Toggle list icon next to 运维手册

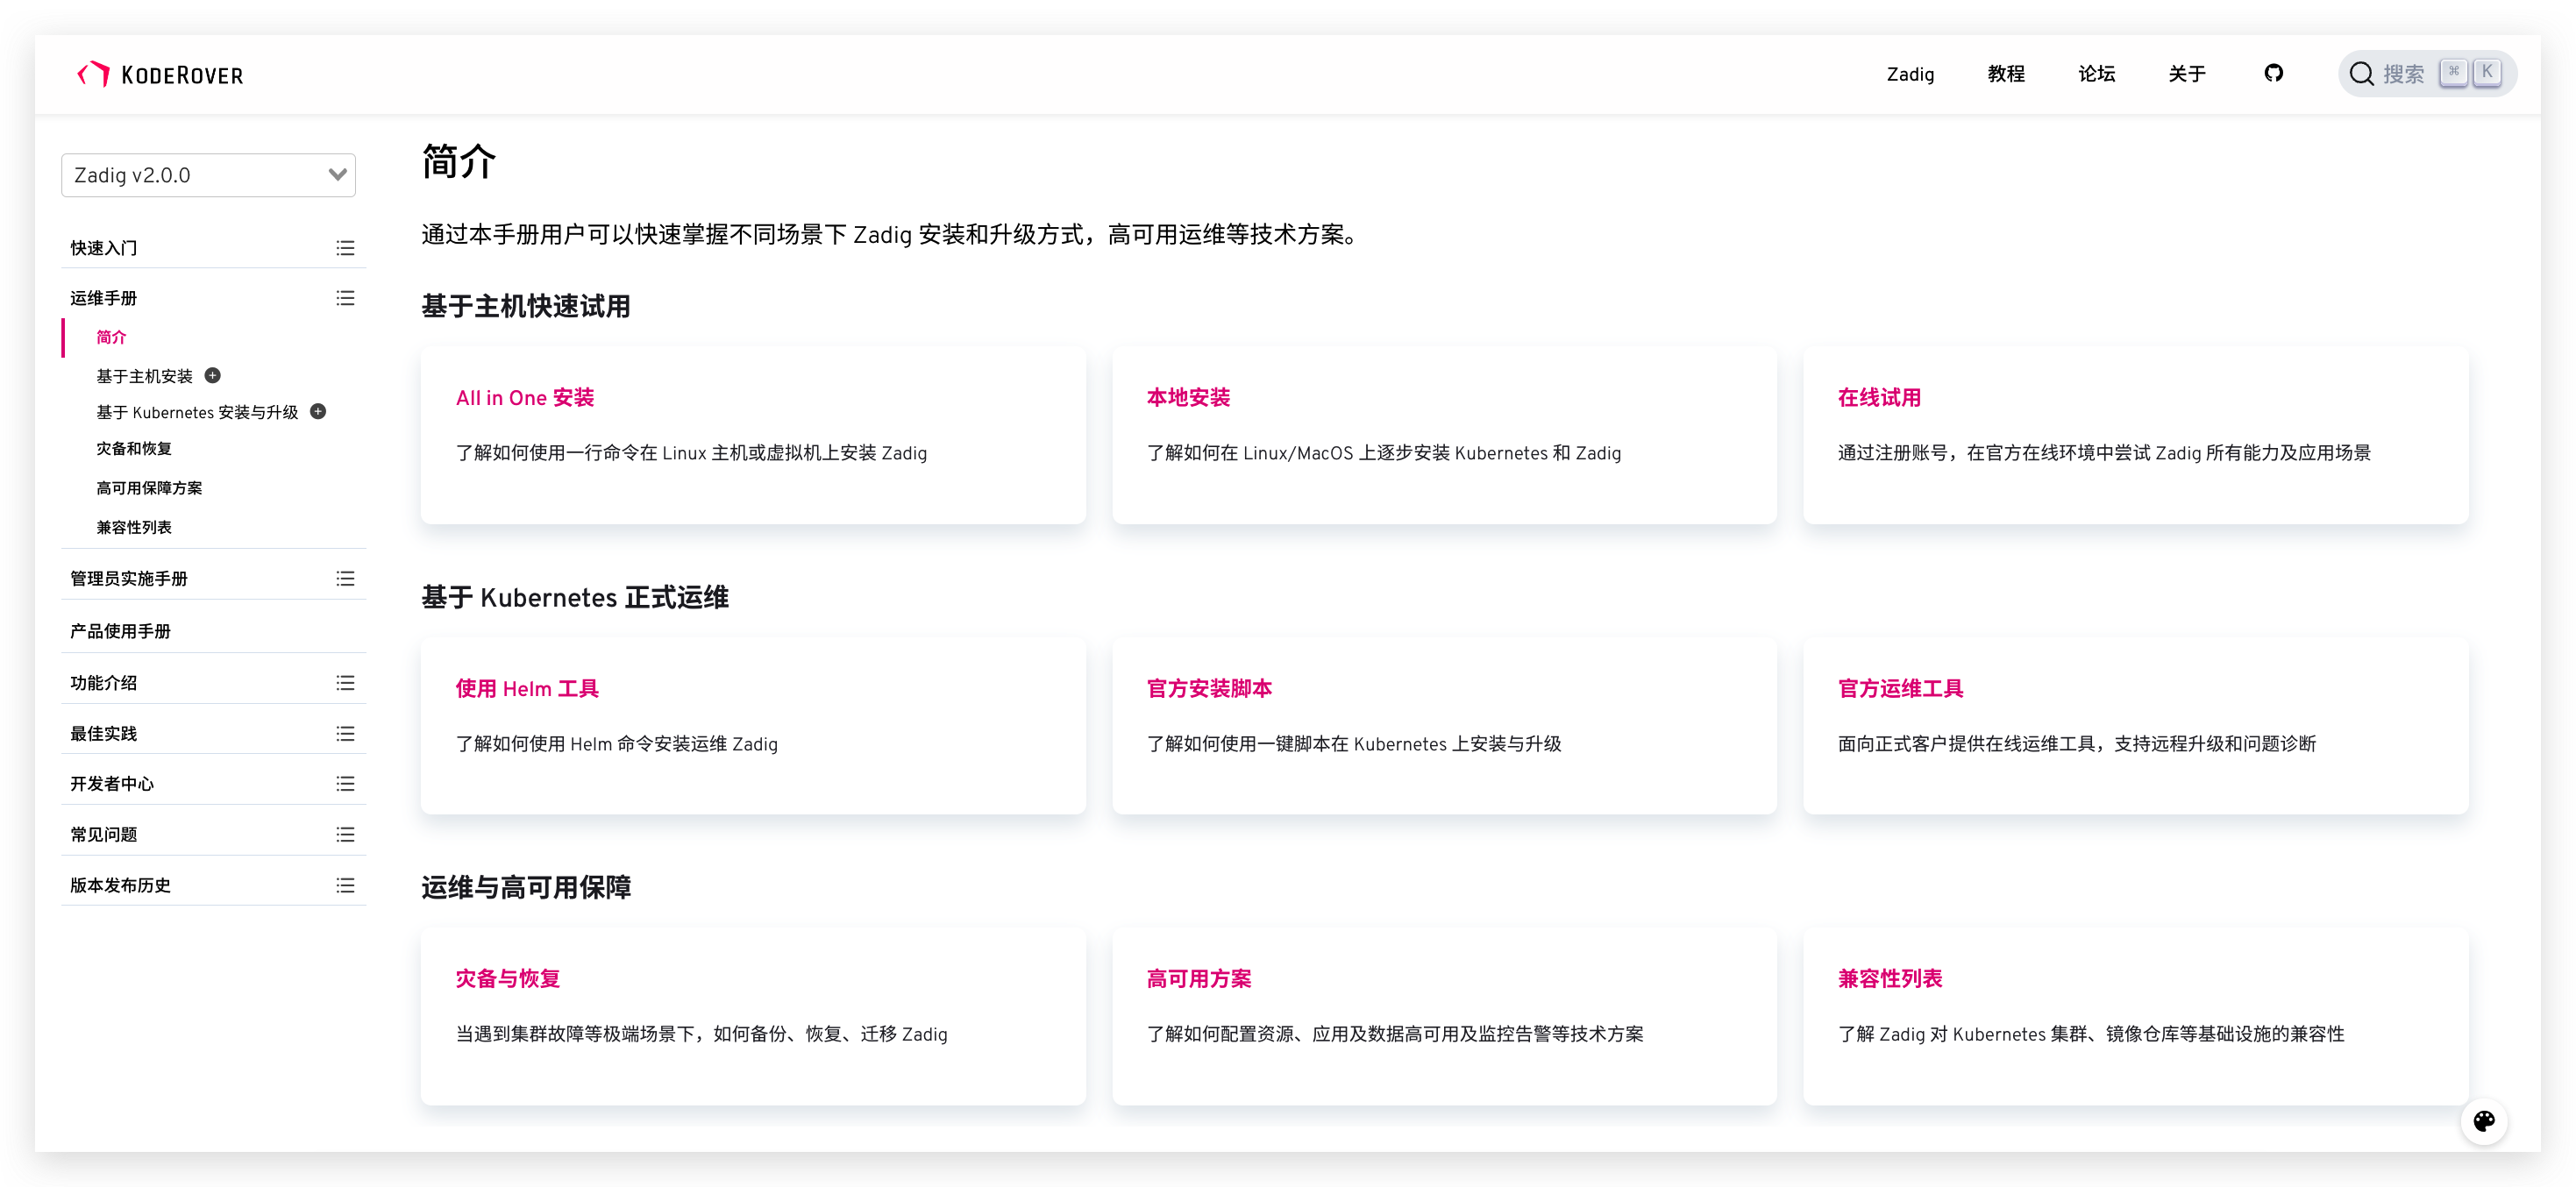tap(345, 298)
